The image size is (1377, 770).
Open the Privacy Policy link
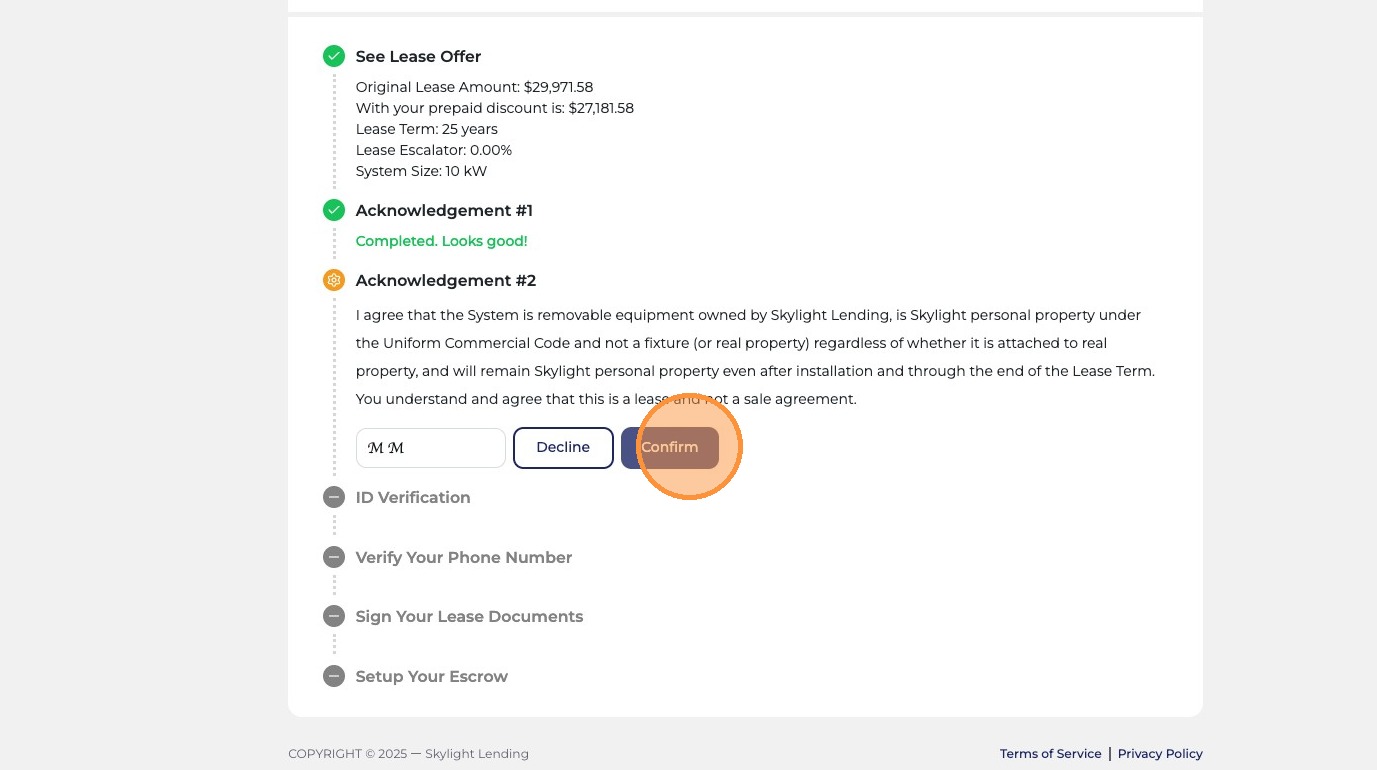point(1160,754)
